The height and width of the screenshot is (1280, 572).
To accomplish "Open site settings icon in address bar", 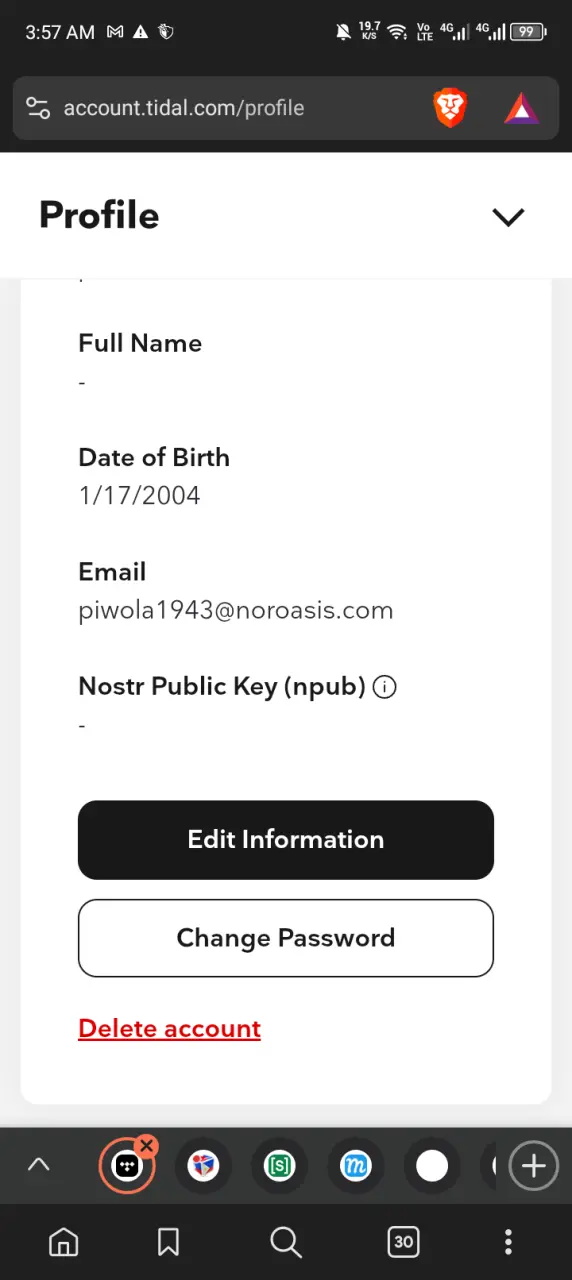I will 38,108.
